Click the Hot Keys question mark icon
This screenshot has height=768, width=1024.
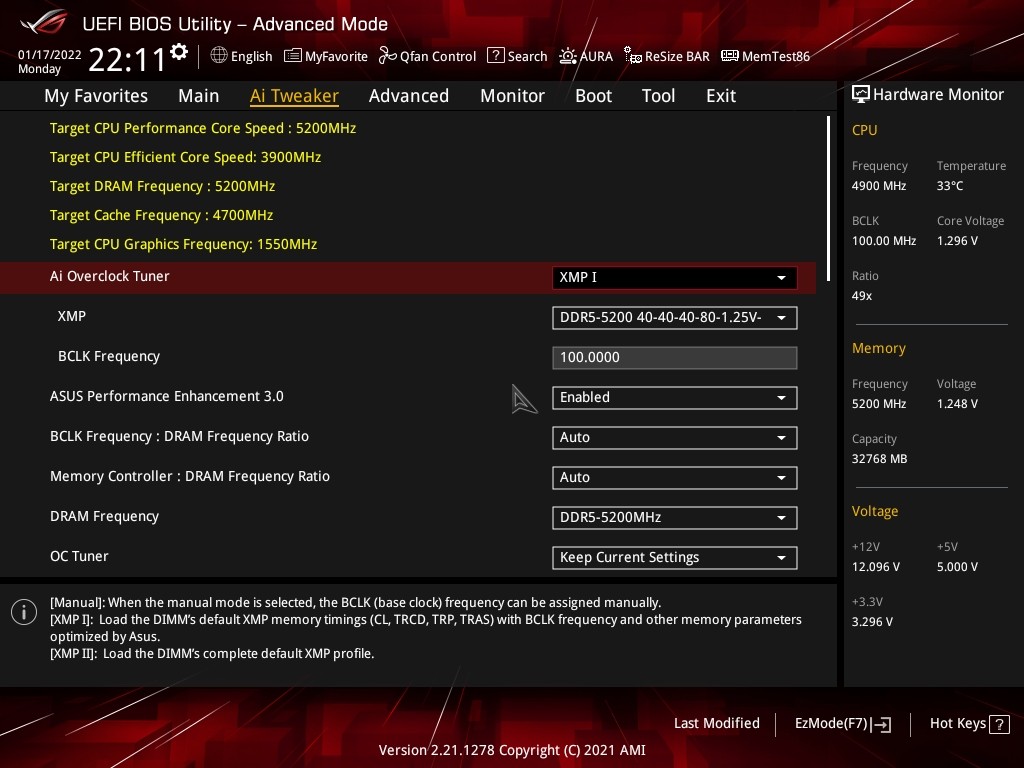click(x=999, y=724)
